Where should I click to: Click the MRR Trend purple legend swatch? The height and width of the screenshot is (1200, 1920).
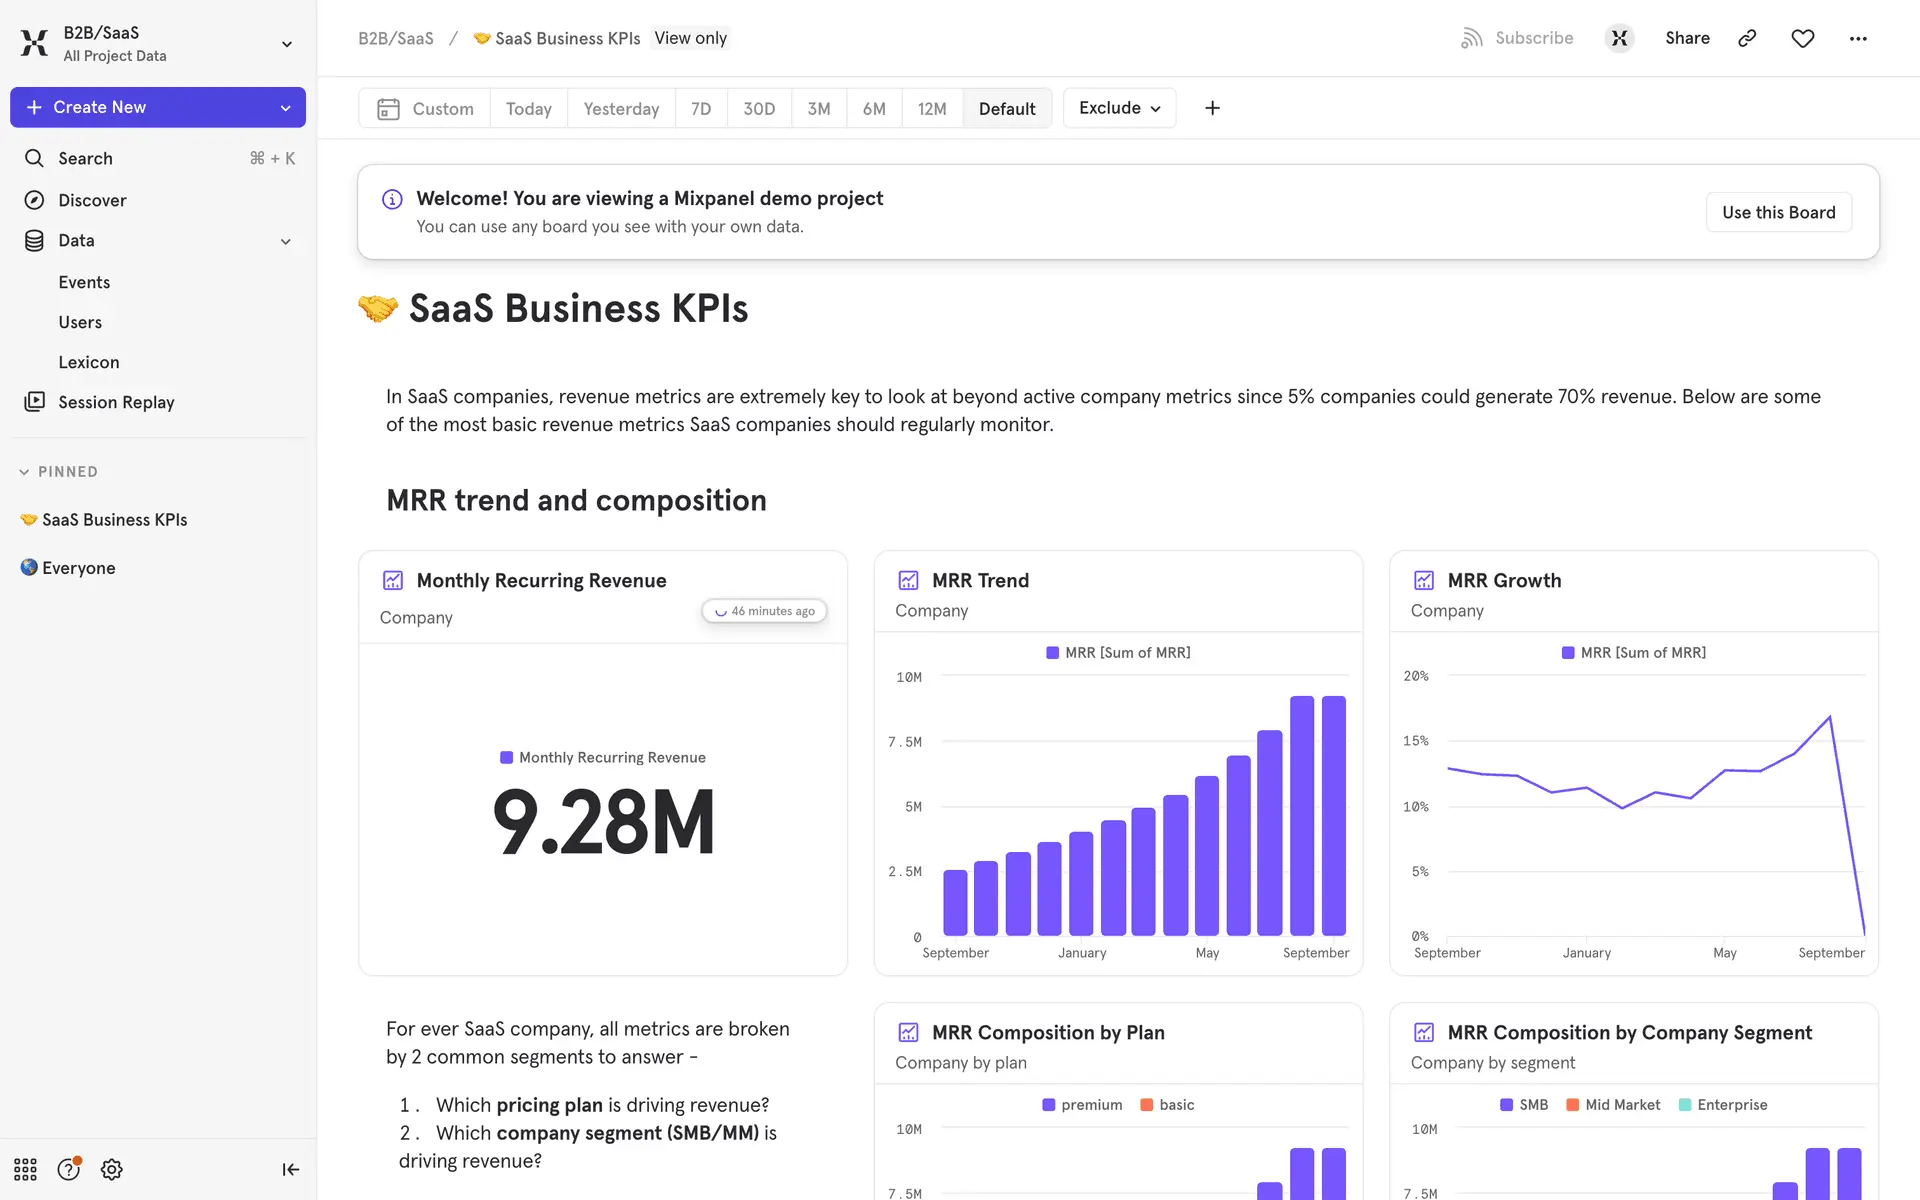click(x=1052, y=653)
